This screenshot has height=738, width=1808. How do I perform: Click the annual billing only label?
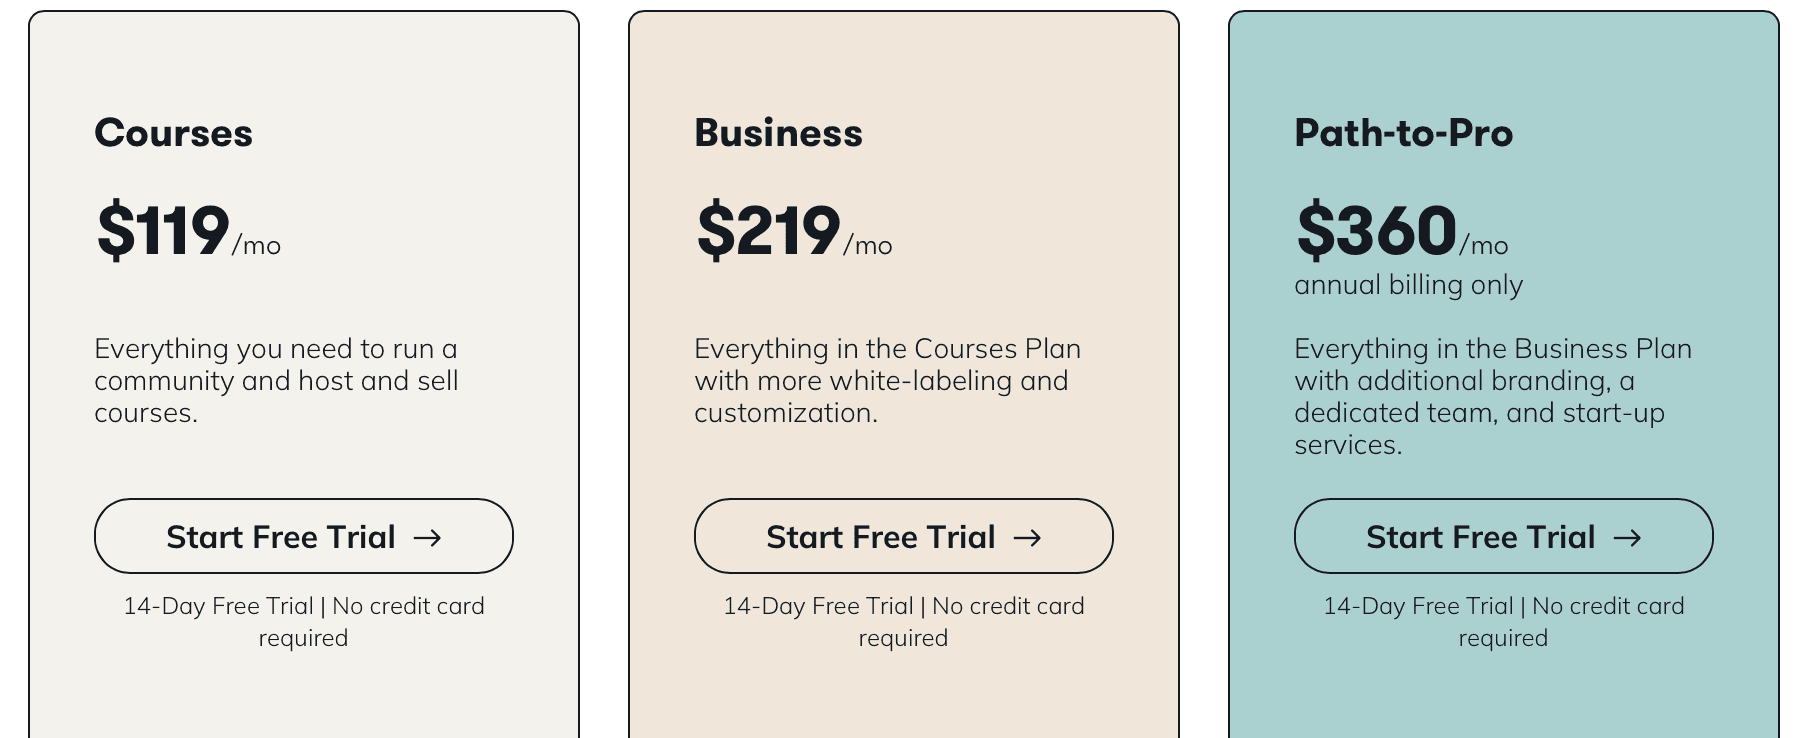coord(1408,285)
